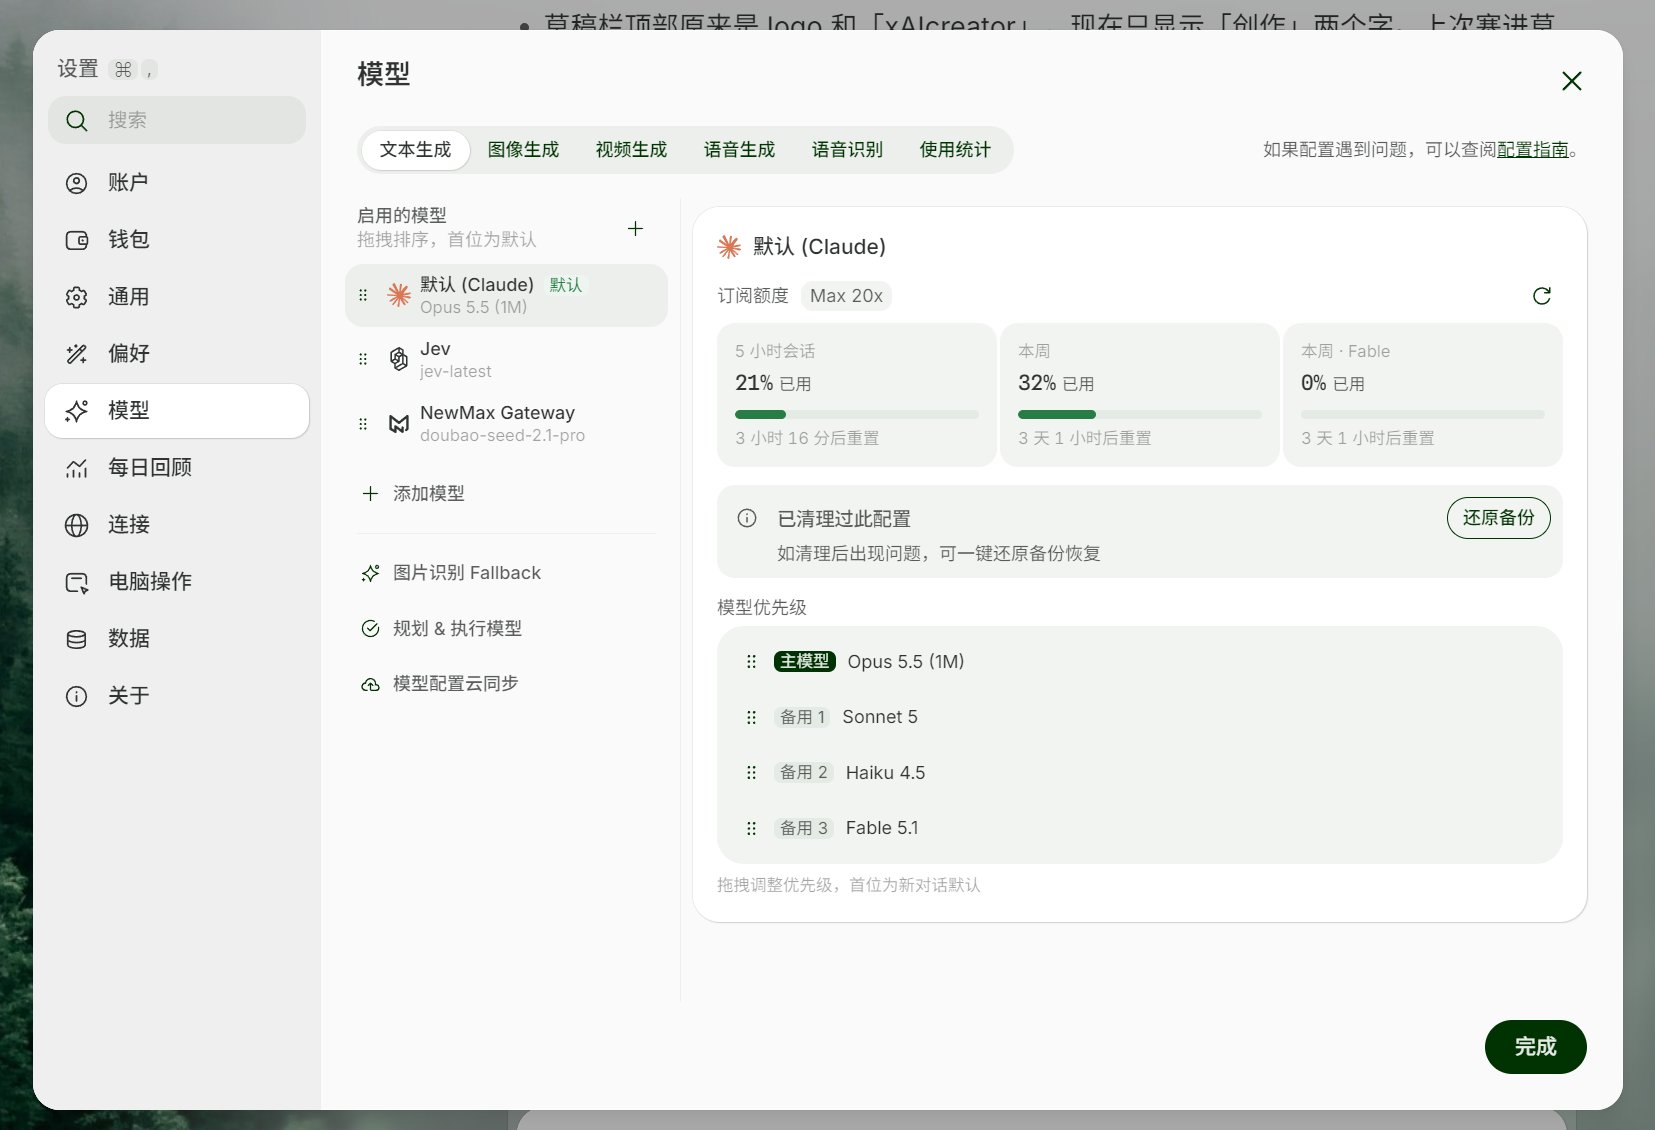Image resolution: width=1655 pixels, height=1130 pixels.
Task: Open 图片识别 Fallback settings
Action: point(450,573)
